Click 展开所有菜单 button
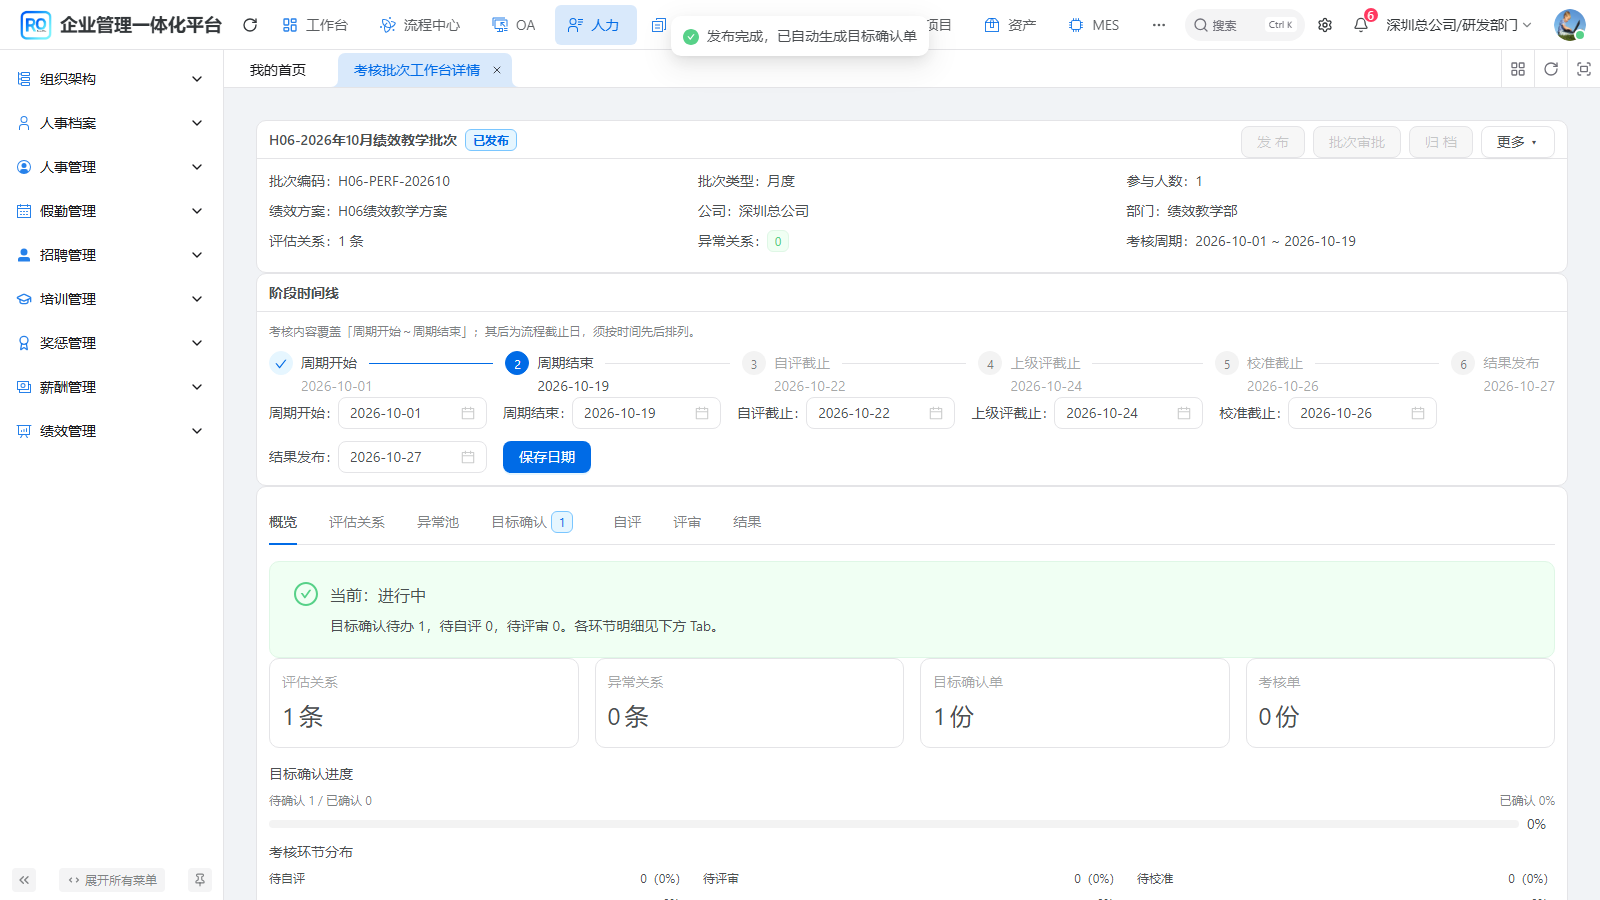This screenshot has height=900, width=1600. pyautogui.click(x=112, y=880)
